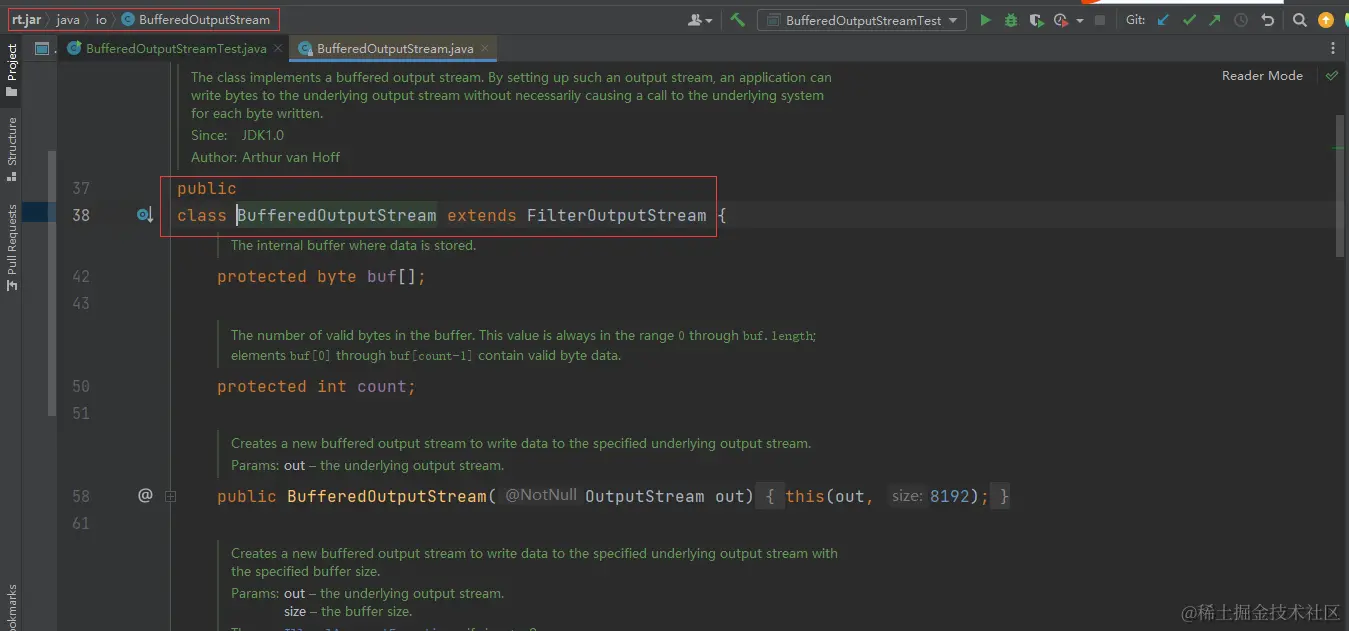Click the @ annotation gutter icon on line 58

145,495
